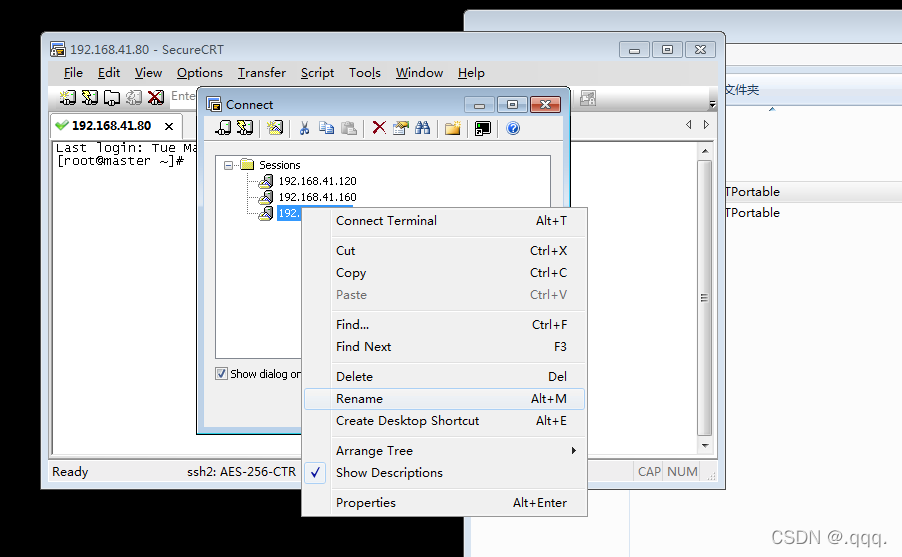Click the green check icon on 192.168.41.80 tab

[x=62, y=125]
